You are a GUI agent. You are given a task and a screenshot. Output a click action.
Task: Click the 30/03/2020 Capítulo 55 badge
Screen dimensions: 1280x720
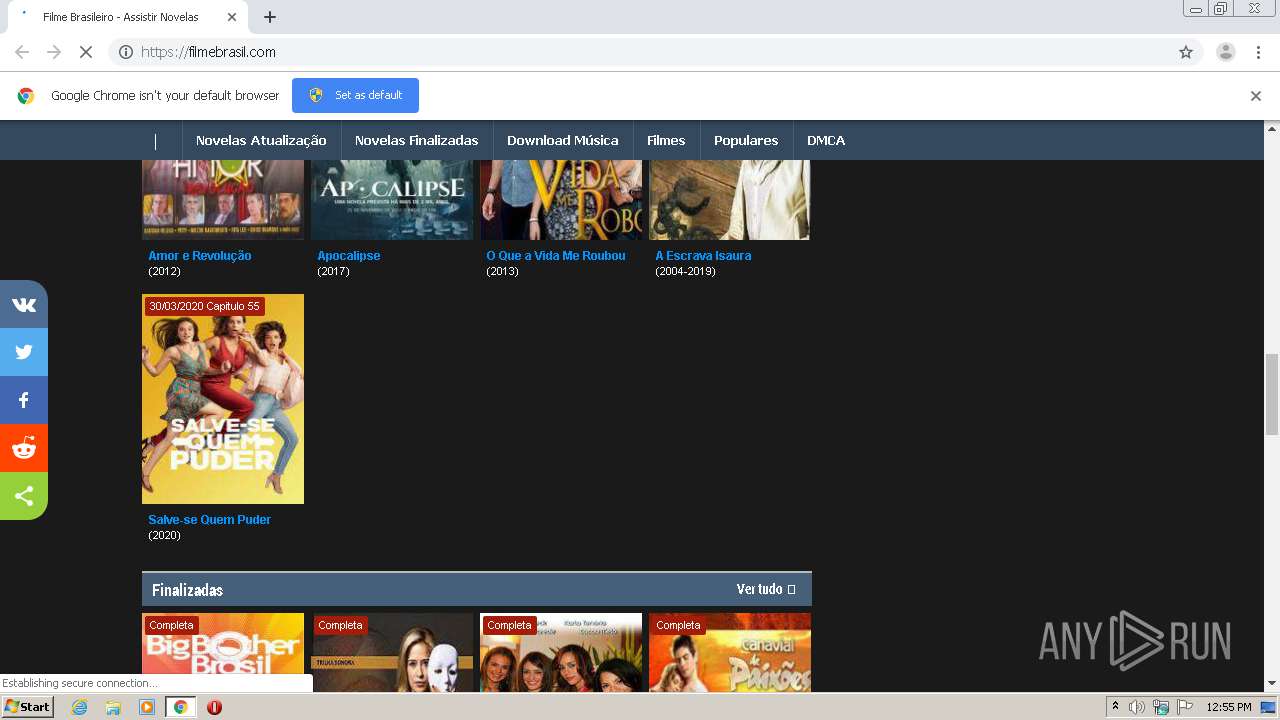(204, 306)
